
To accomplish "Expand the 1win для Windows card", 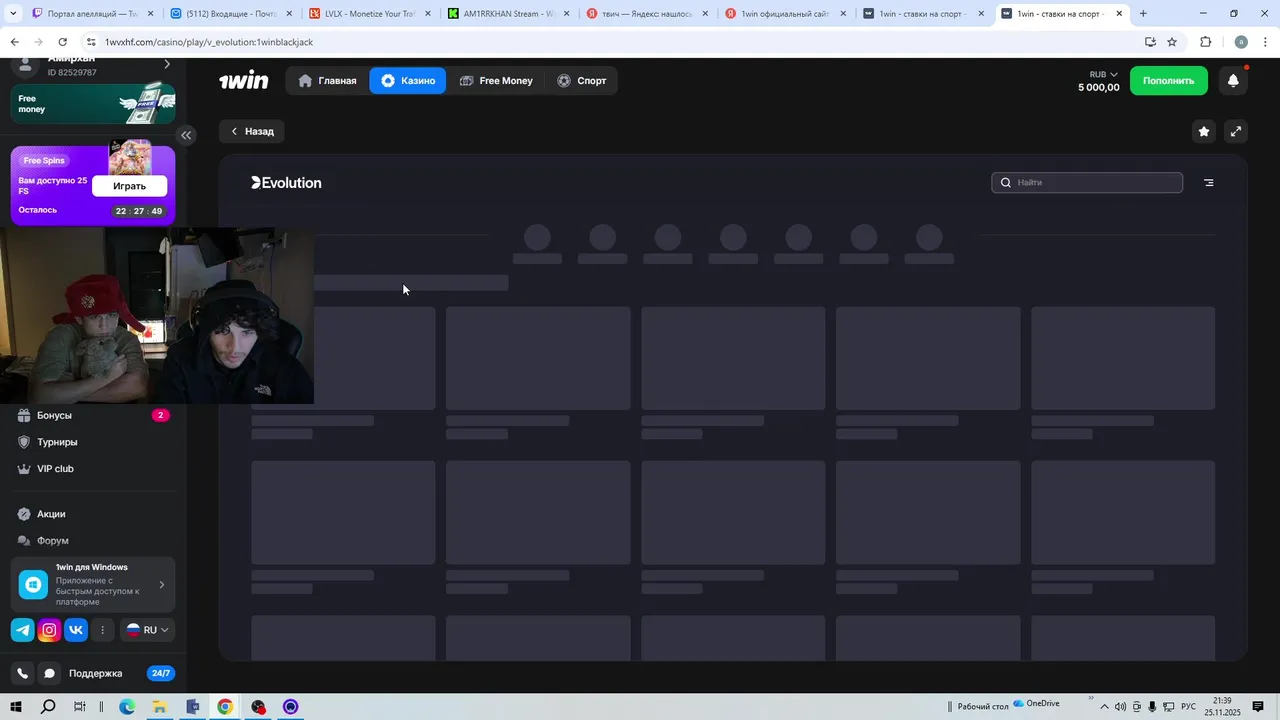I will [x=93, y=585].
